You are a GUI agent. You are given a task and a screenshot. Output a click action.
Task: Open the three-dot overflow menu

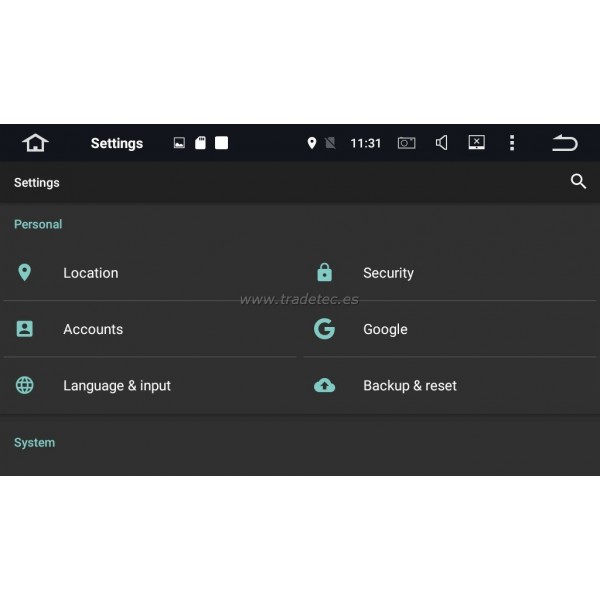(512, 143)
